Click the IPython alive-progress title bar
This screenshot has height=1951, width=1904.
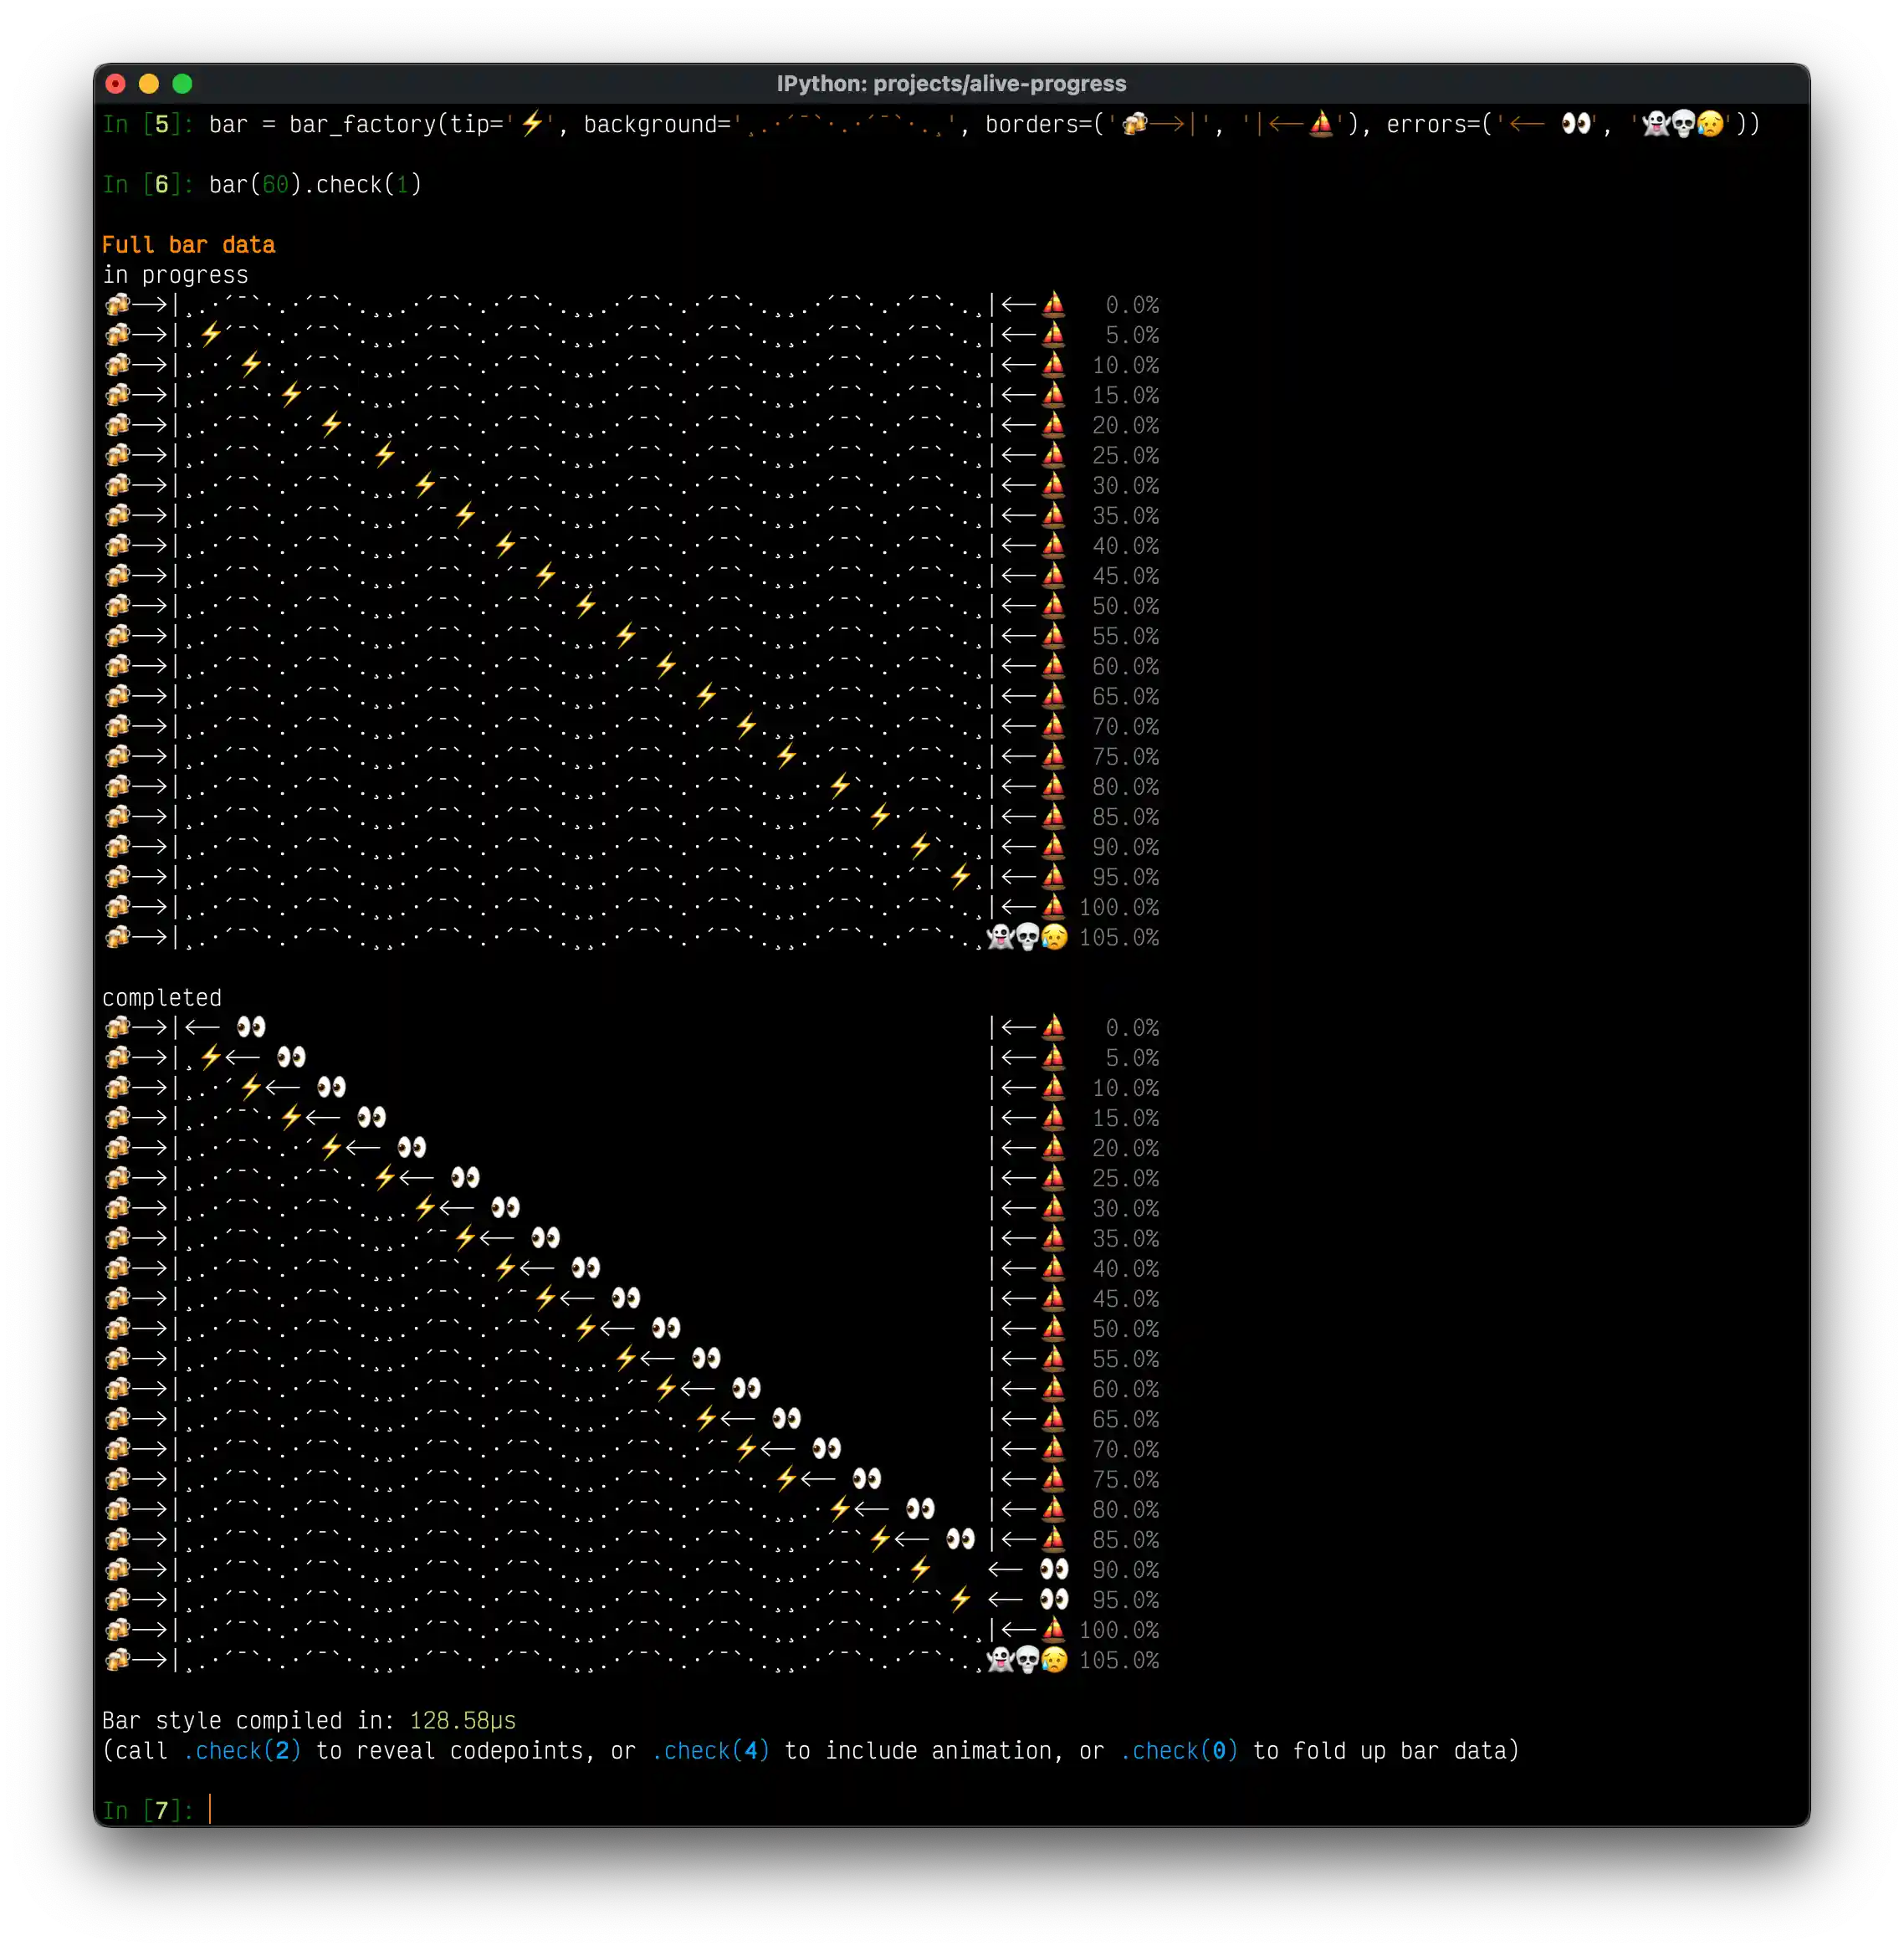click(950, 84)
